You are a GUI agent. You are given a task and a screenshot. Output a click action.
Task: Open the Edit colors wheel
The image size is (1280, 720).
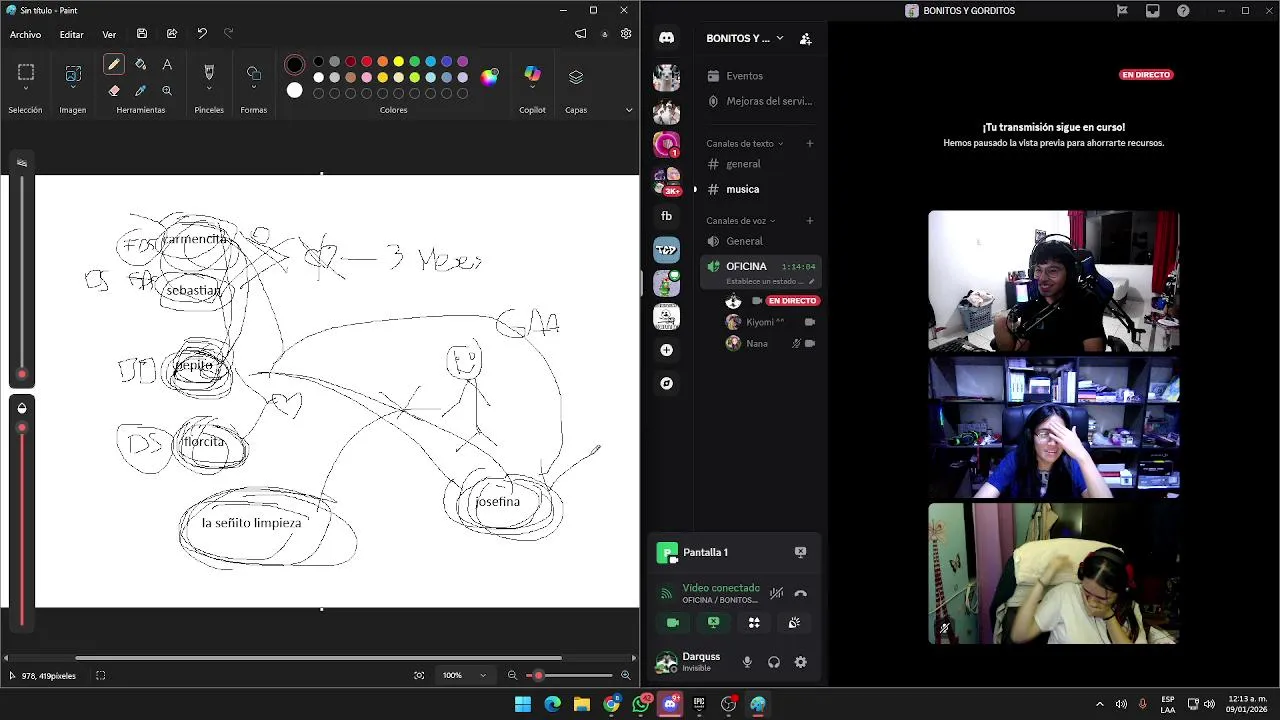point(489,77)
